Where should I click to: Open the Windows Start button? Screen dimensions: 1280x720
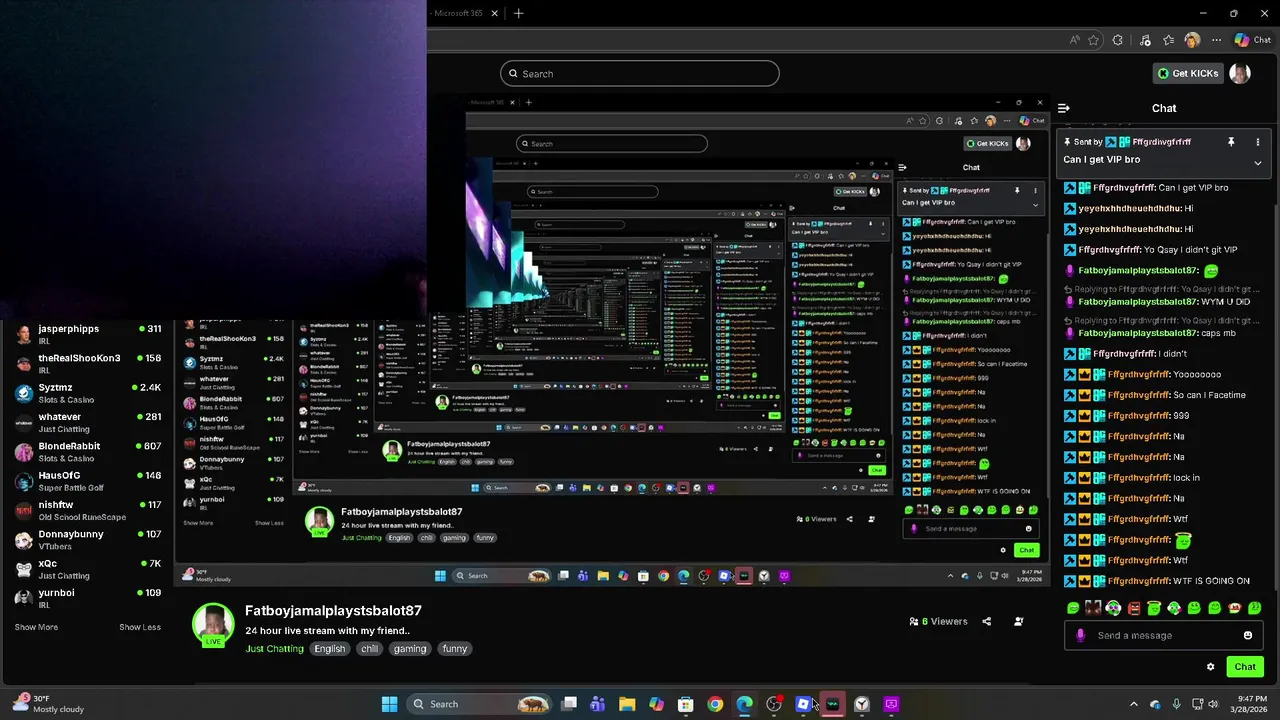click(389, 704)
